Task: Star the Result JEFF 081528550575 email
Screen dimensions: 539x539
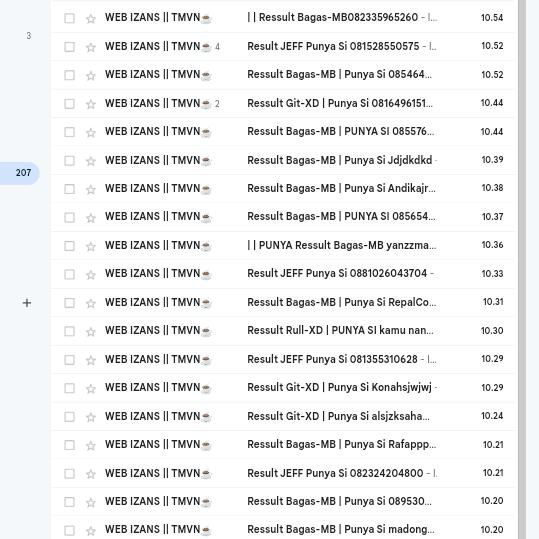Action: coord(91,47)
